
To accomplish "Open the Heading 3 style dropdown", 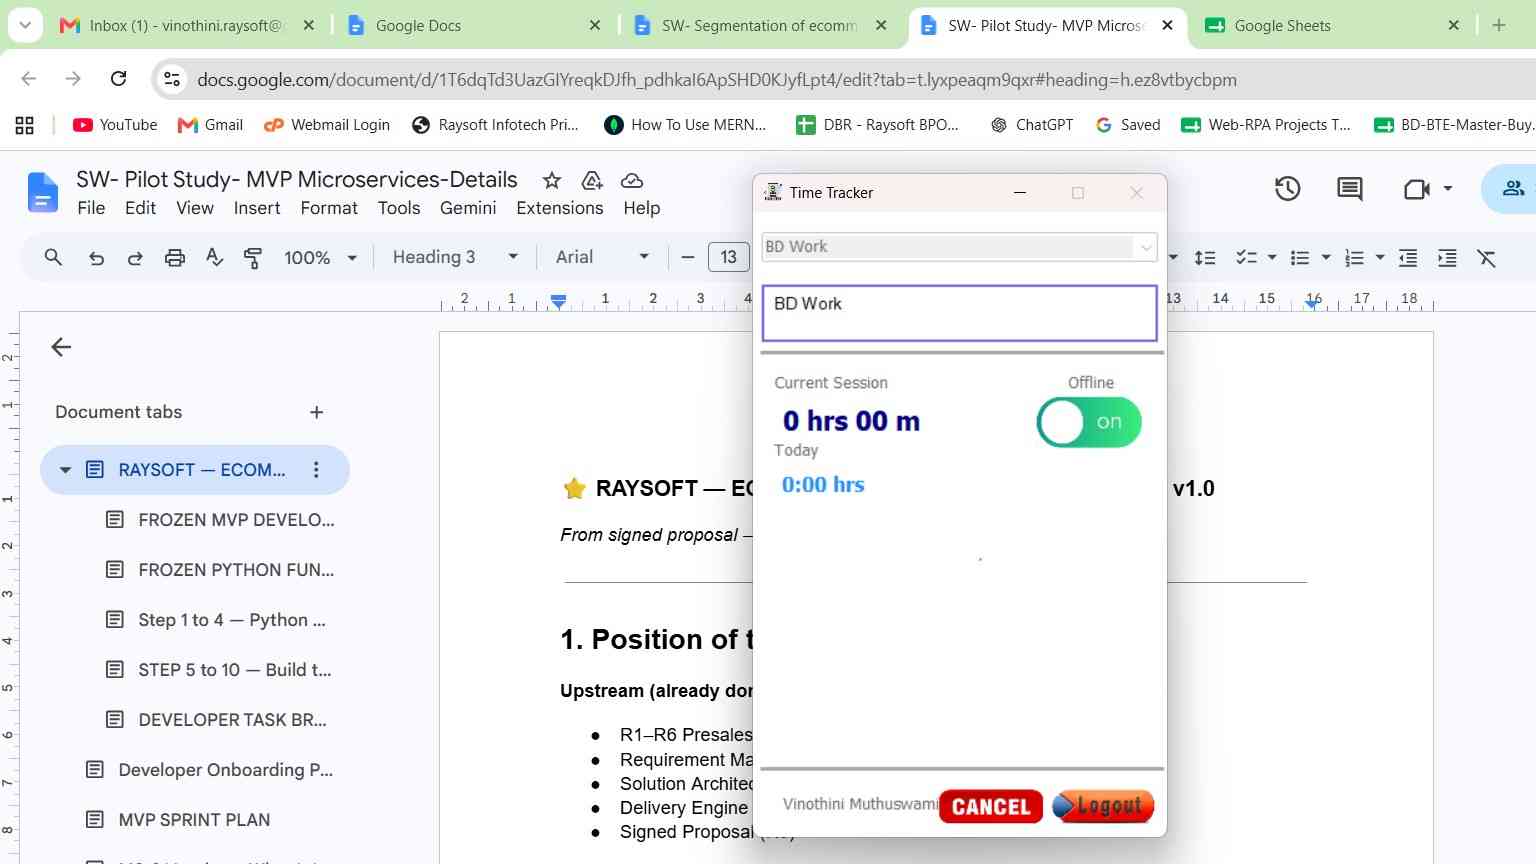I will click(455, 257).
